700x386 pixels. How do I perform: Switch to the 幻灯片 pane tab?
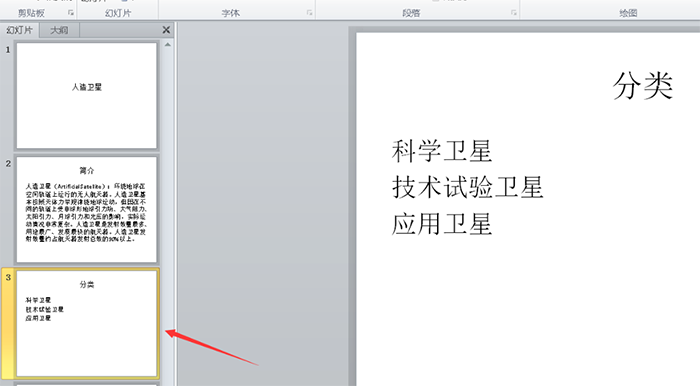click(20, 30)
